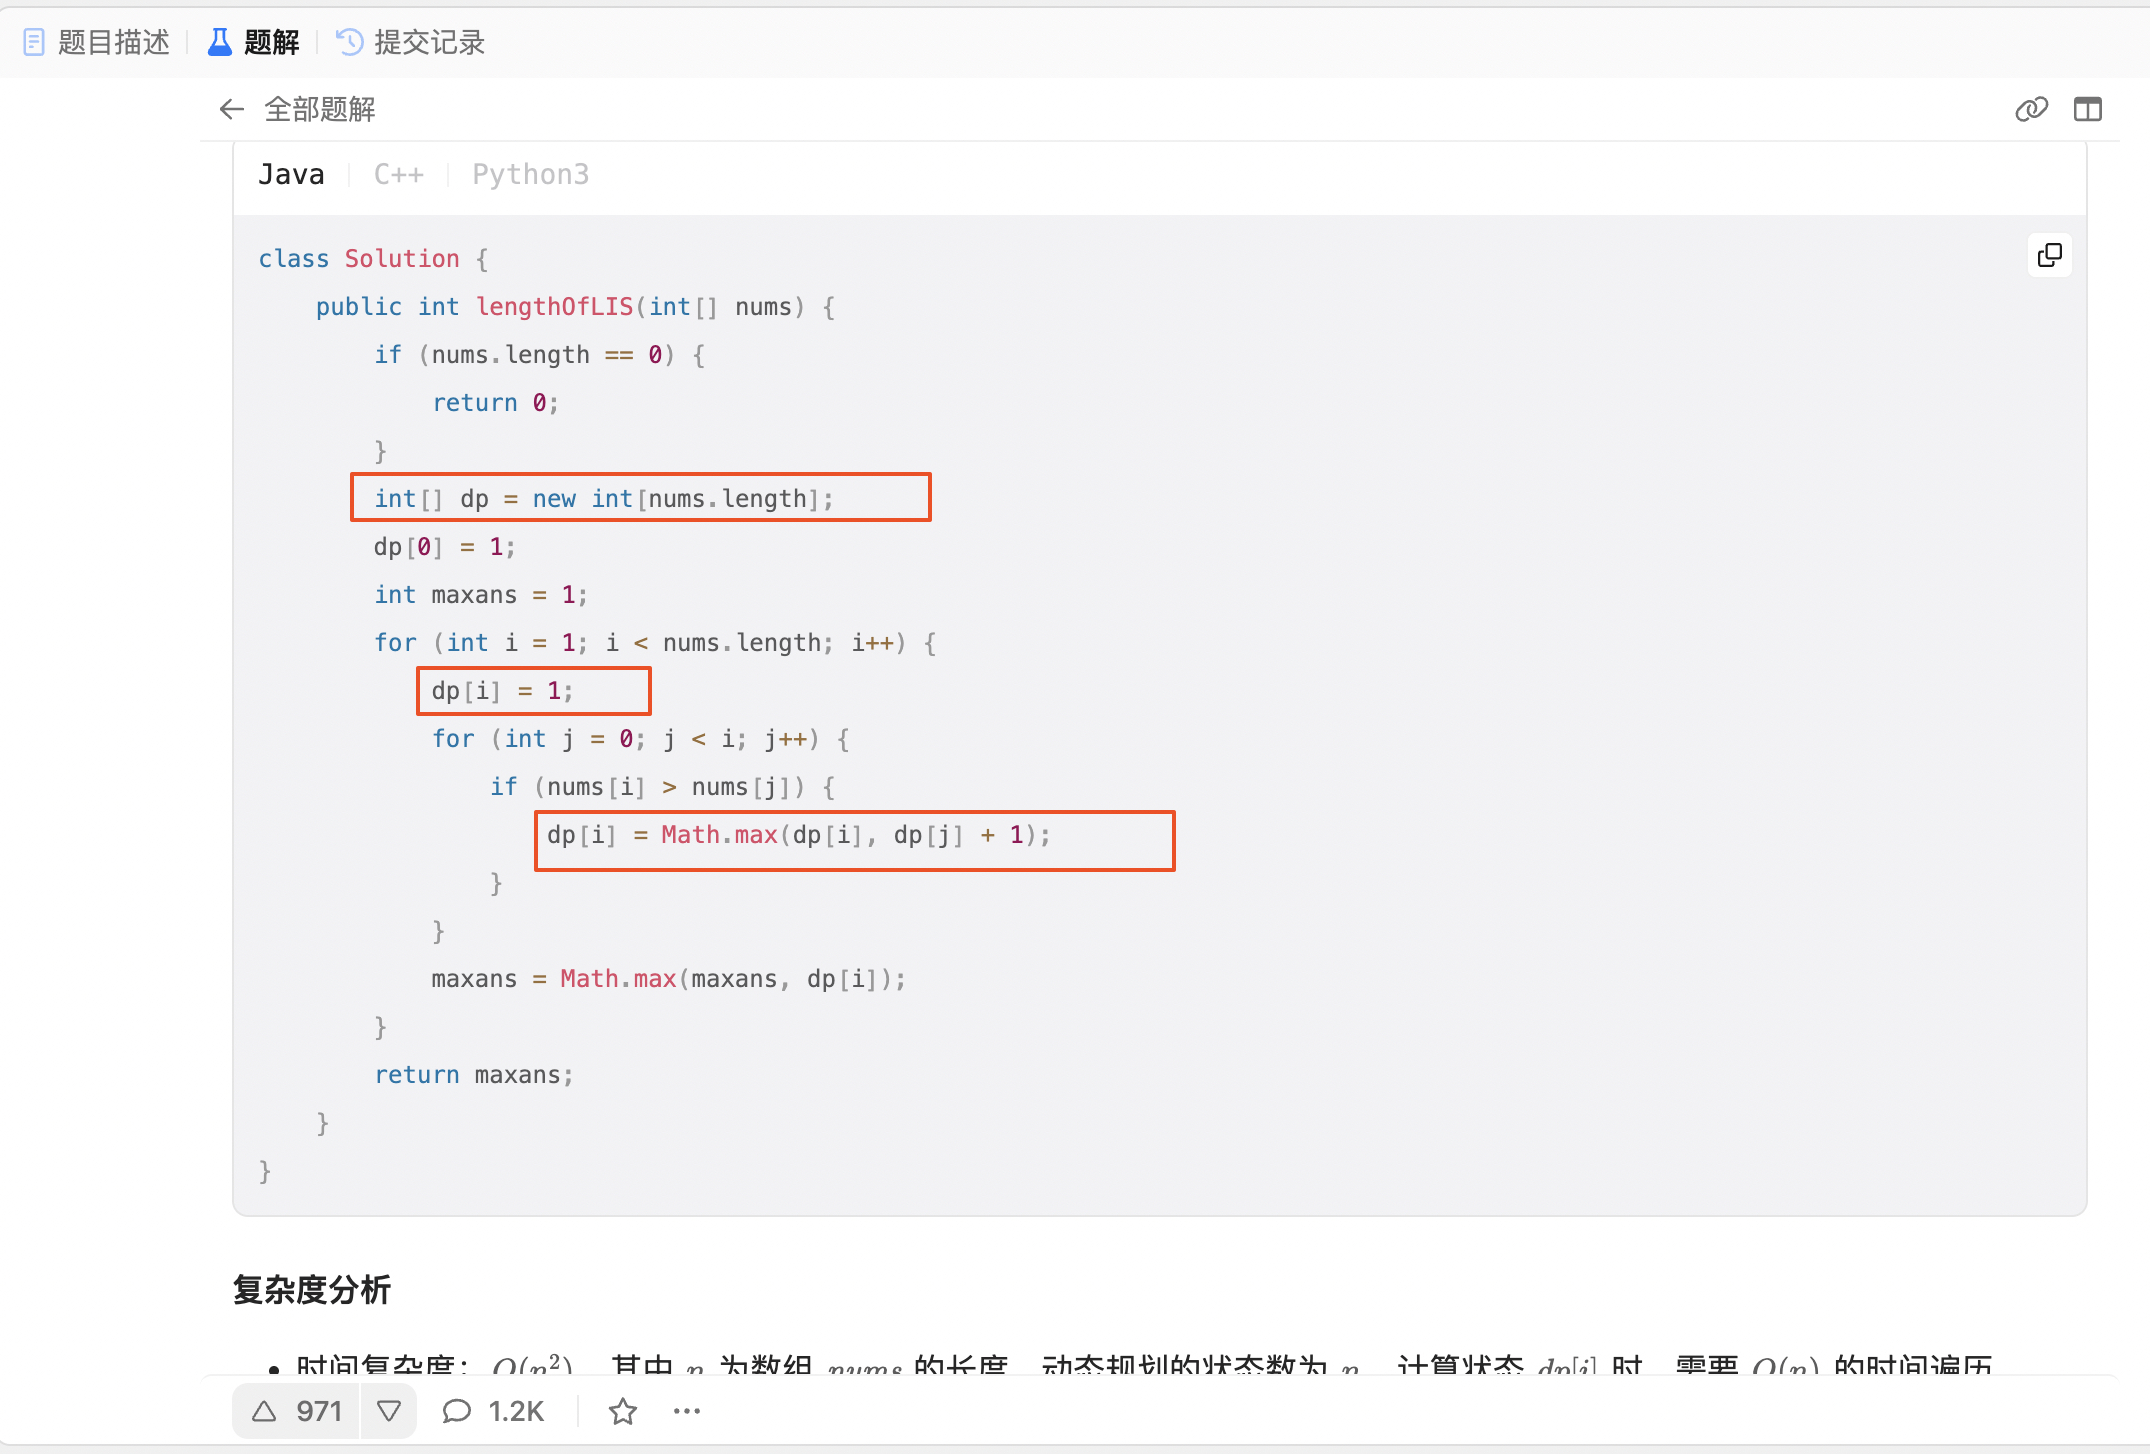Click the 全部题解 link text

tap(320, 109)
